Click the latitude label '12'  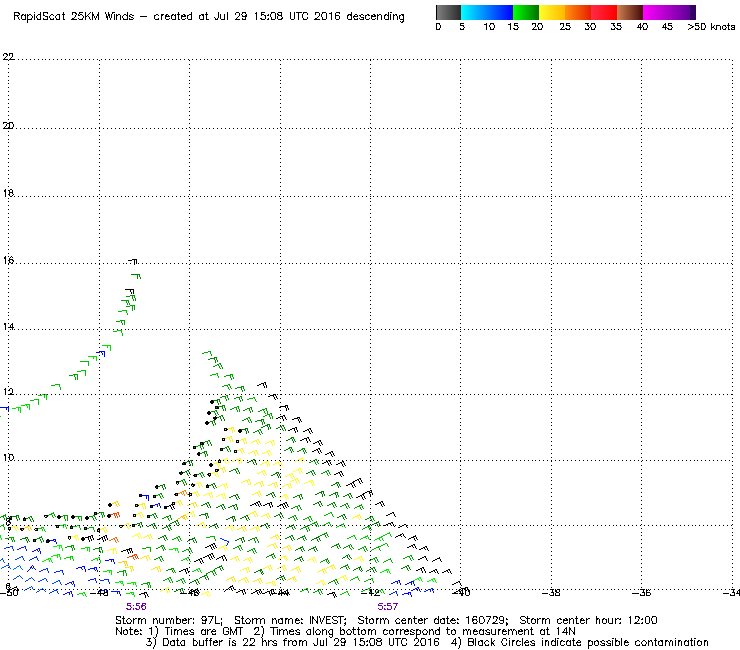click(8, 392)
